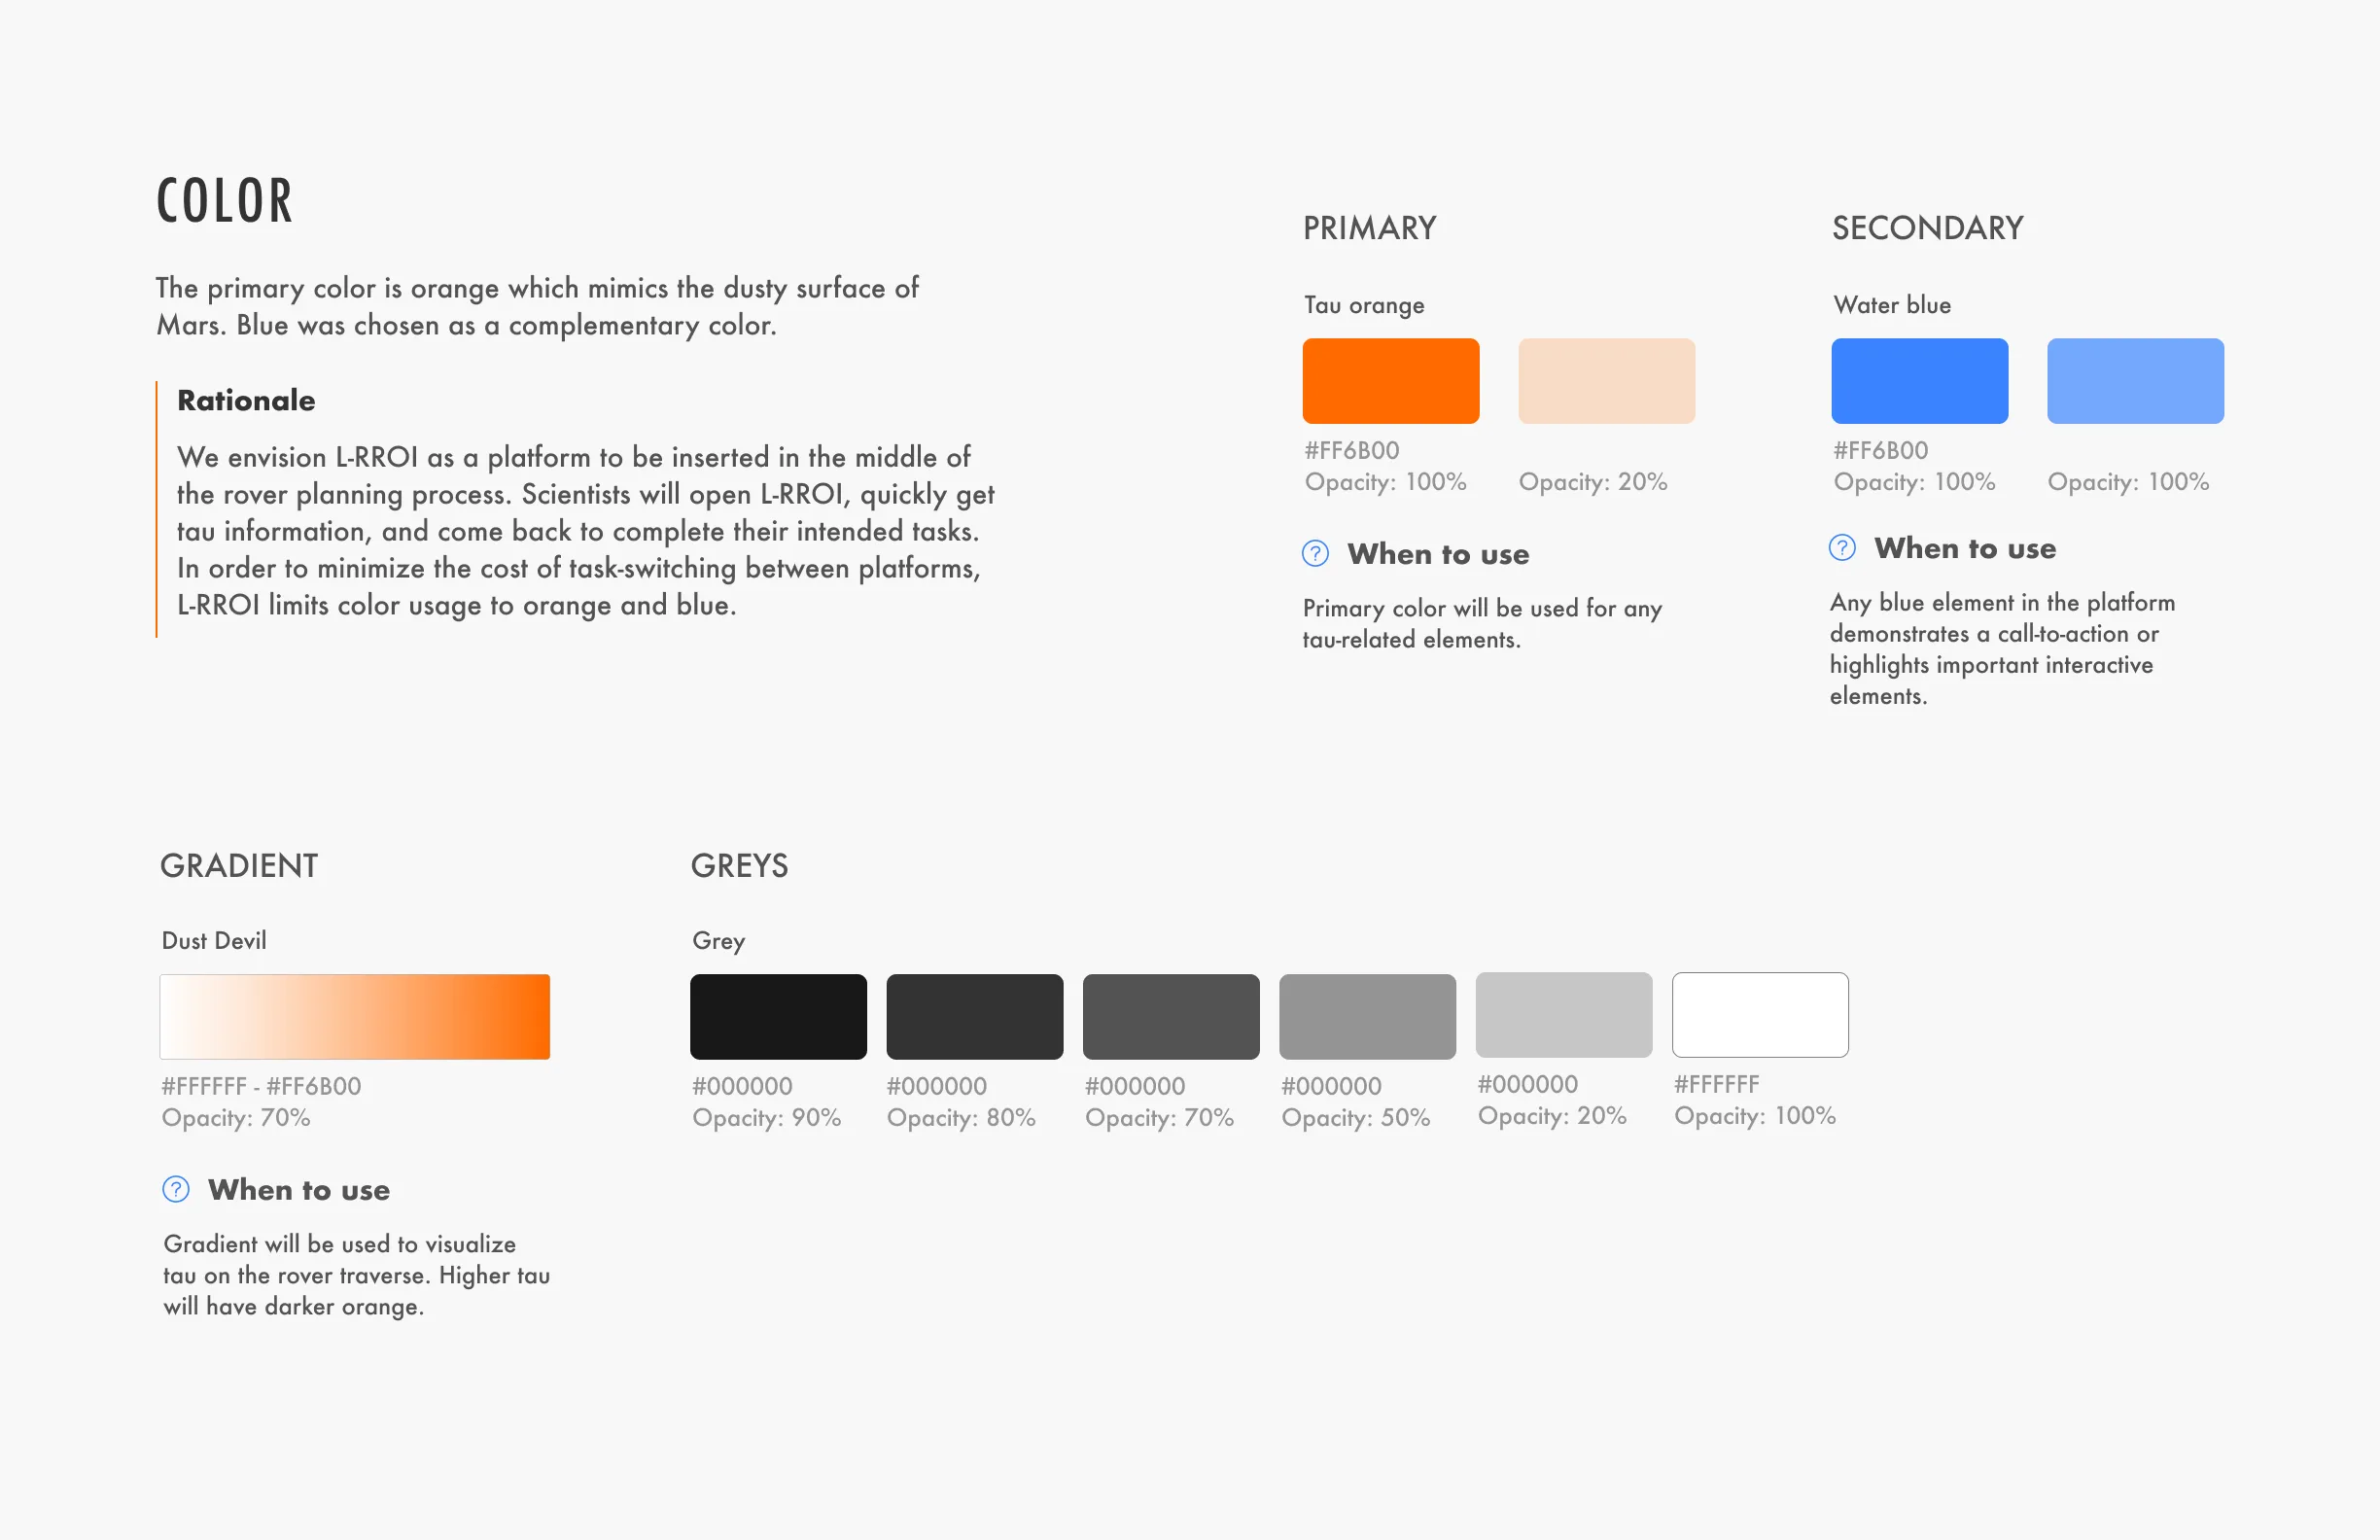Select the 20% opacity grey swatch

[1563, 1015]
